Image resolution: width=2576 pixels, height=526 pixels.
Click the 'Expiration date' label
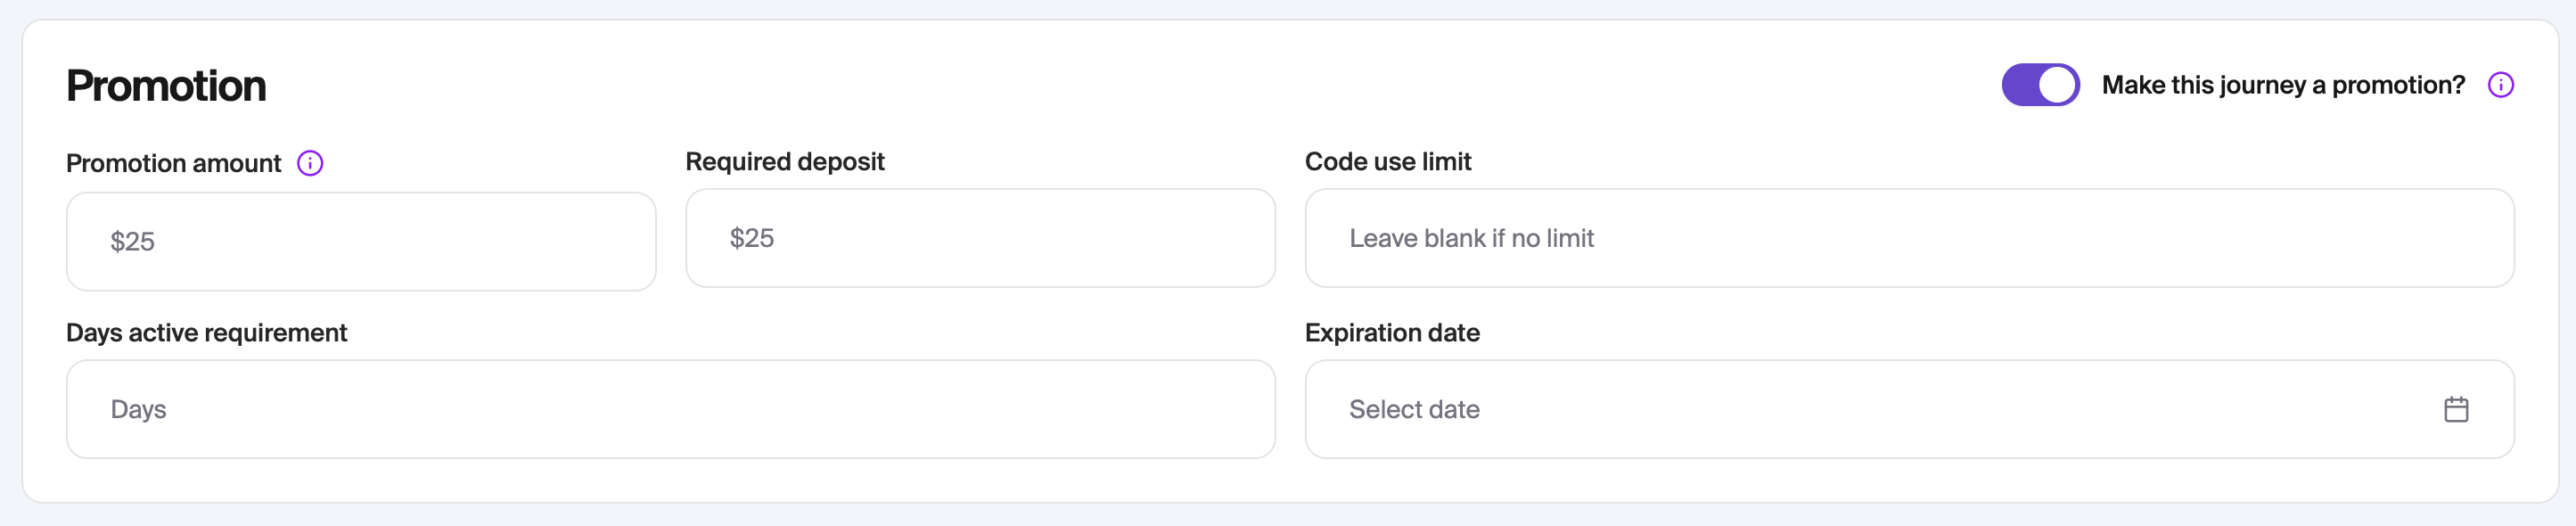pos(1392,332)
